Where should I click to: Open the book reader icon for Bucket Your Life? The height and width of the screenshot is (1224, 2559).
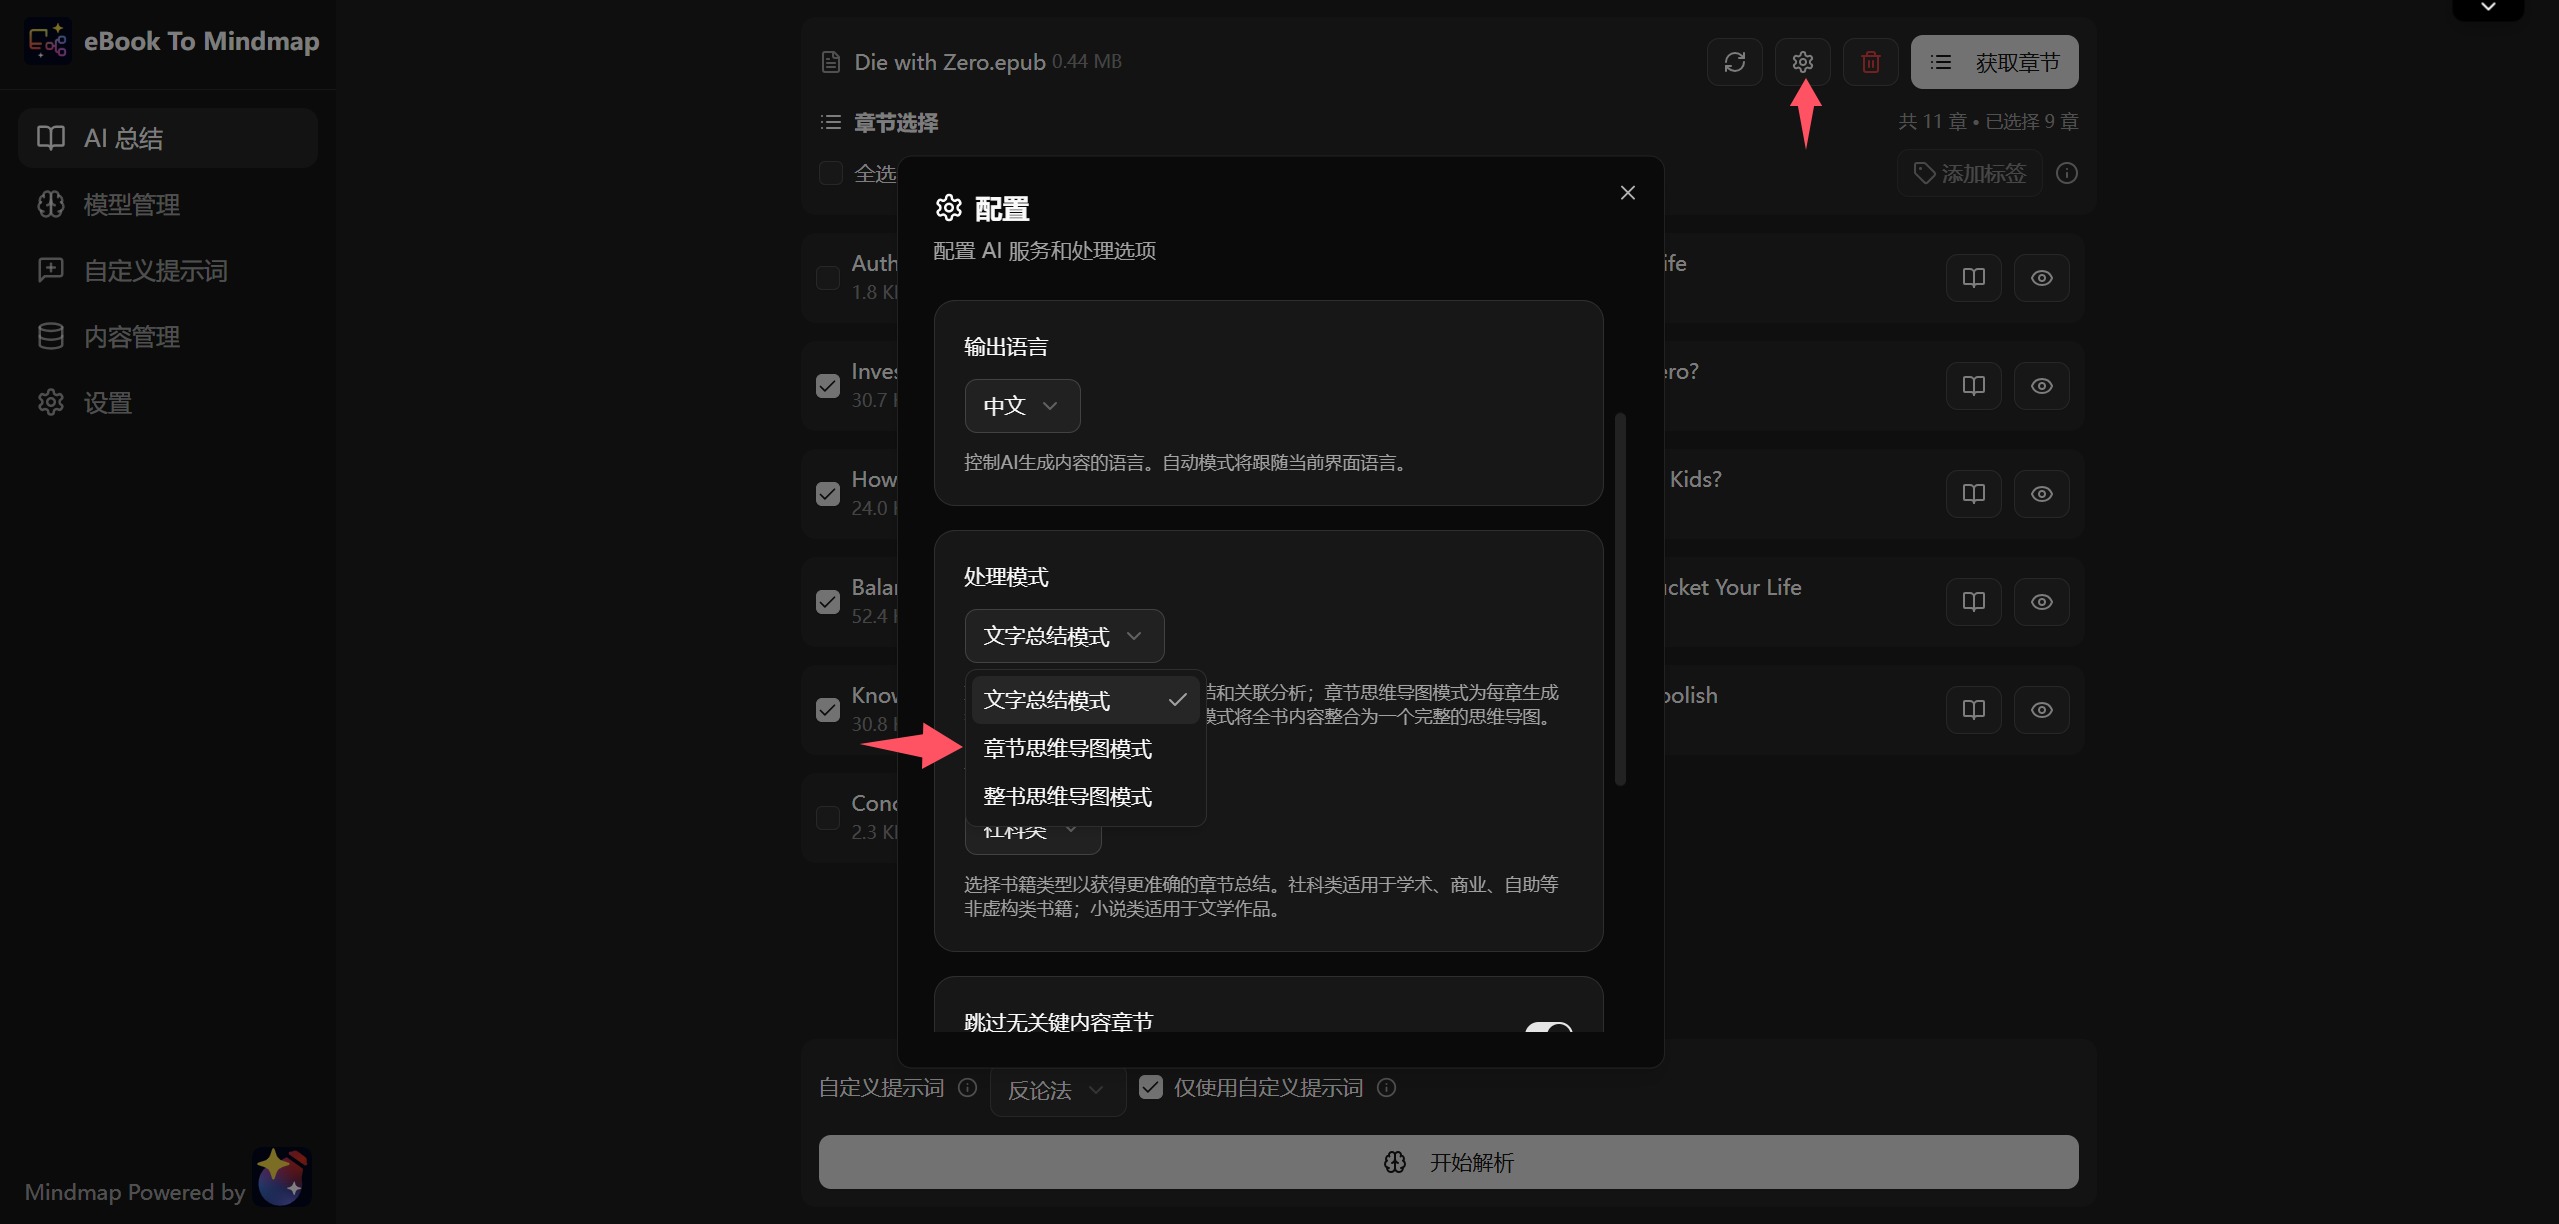tap(1973, 601)
